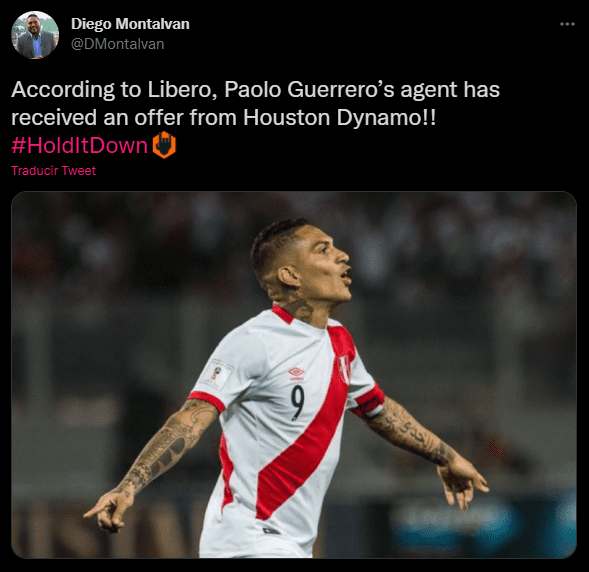Click the player's pointing right hand
The height and width of the screenshot is (572, 589).
point(107,512)
